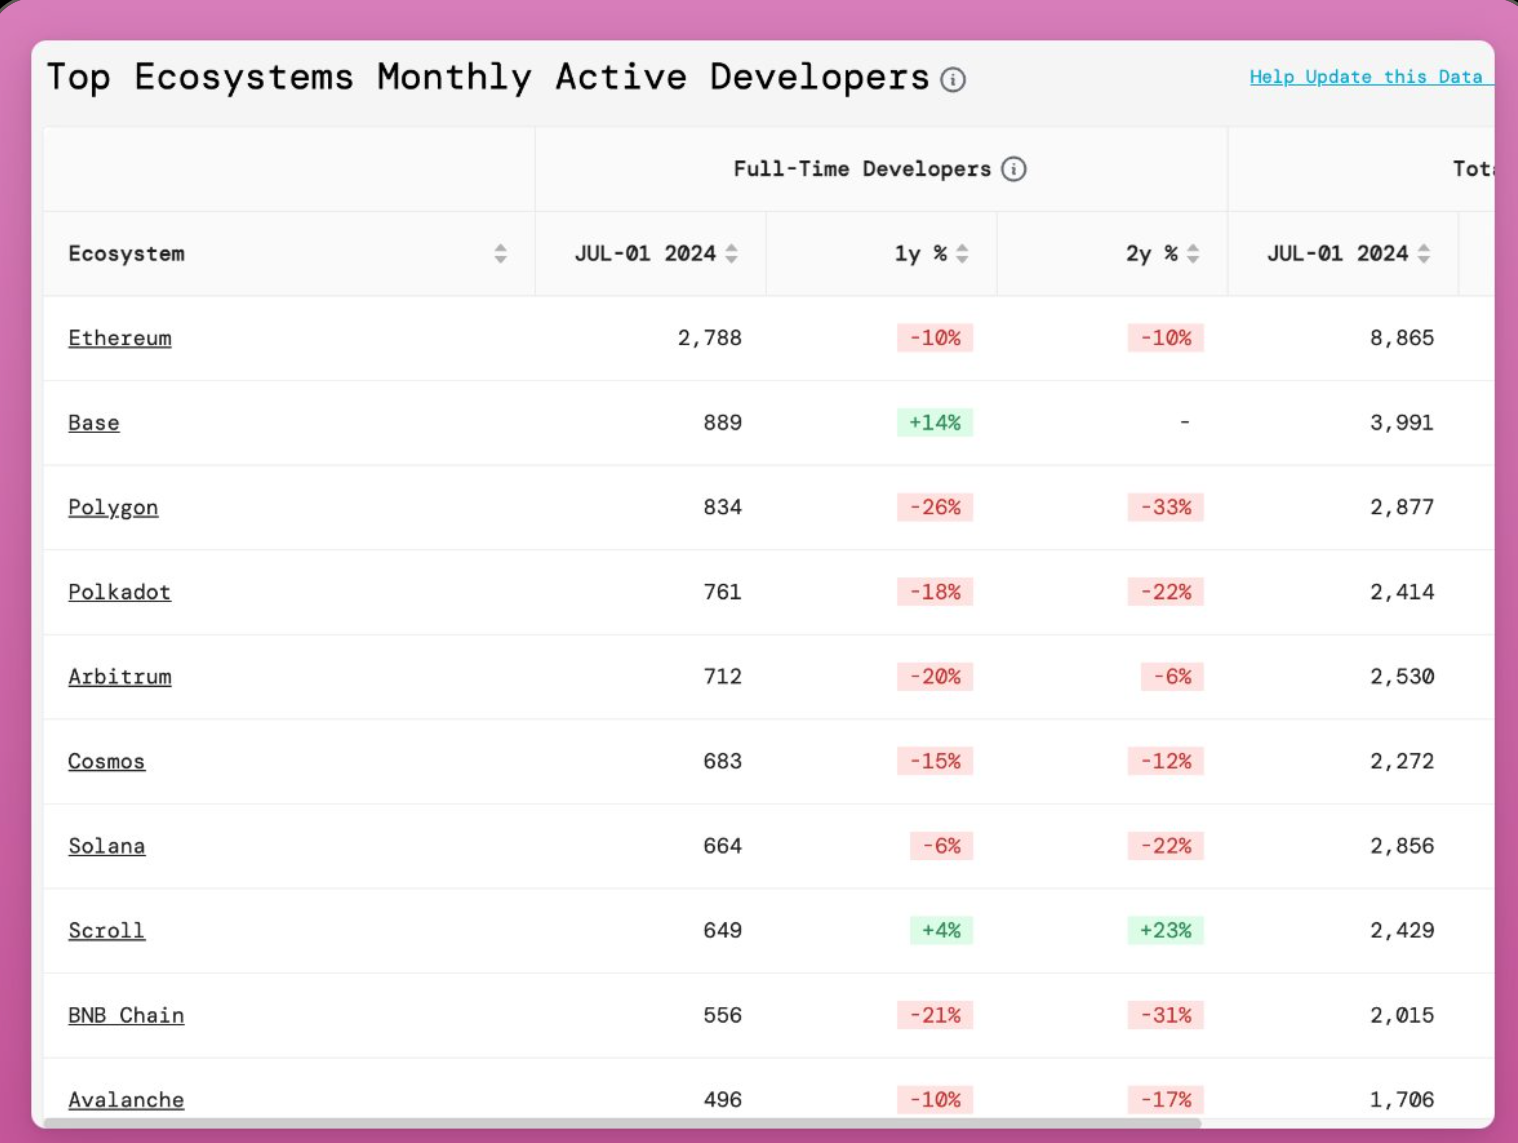The image size is (1518, 1143).
Task: Click Cosmos full-time count 683
Action: (723, 762)
